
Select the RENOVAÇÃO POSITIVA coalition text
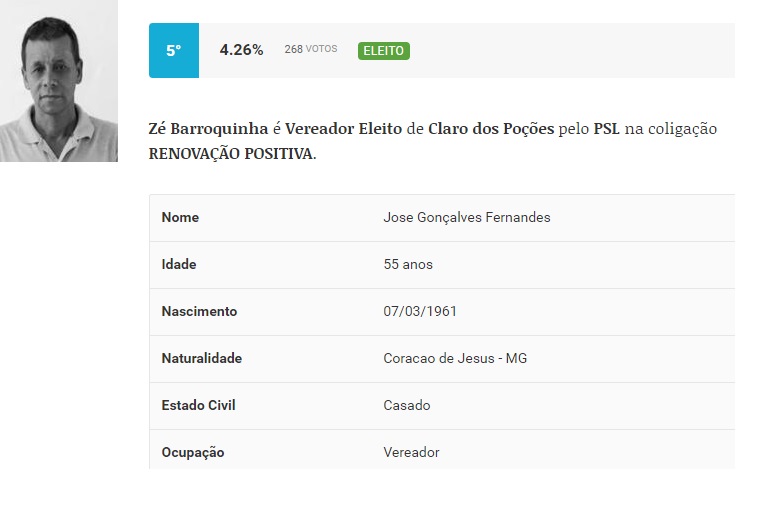(x=231, y=155)
